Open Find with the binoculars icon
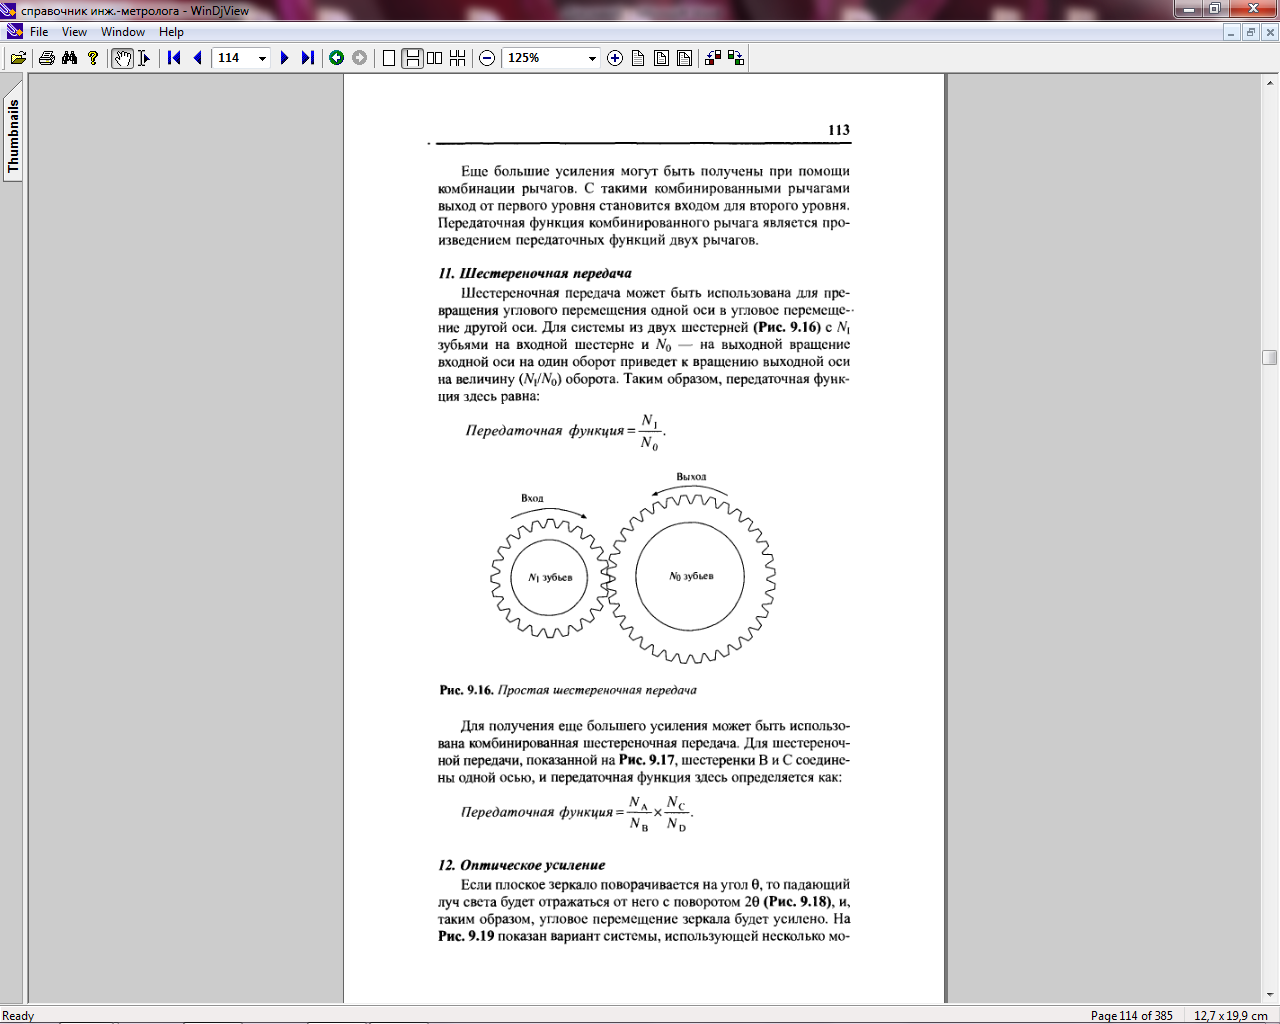The width and height of the screenshot is (1280, 1024). point(69,58)
